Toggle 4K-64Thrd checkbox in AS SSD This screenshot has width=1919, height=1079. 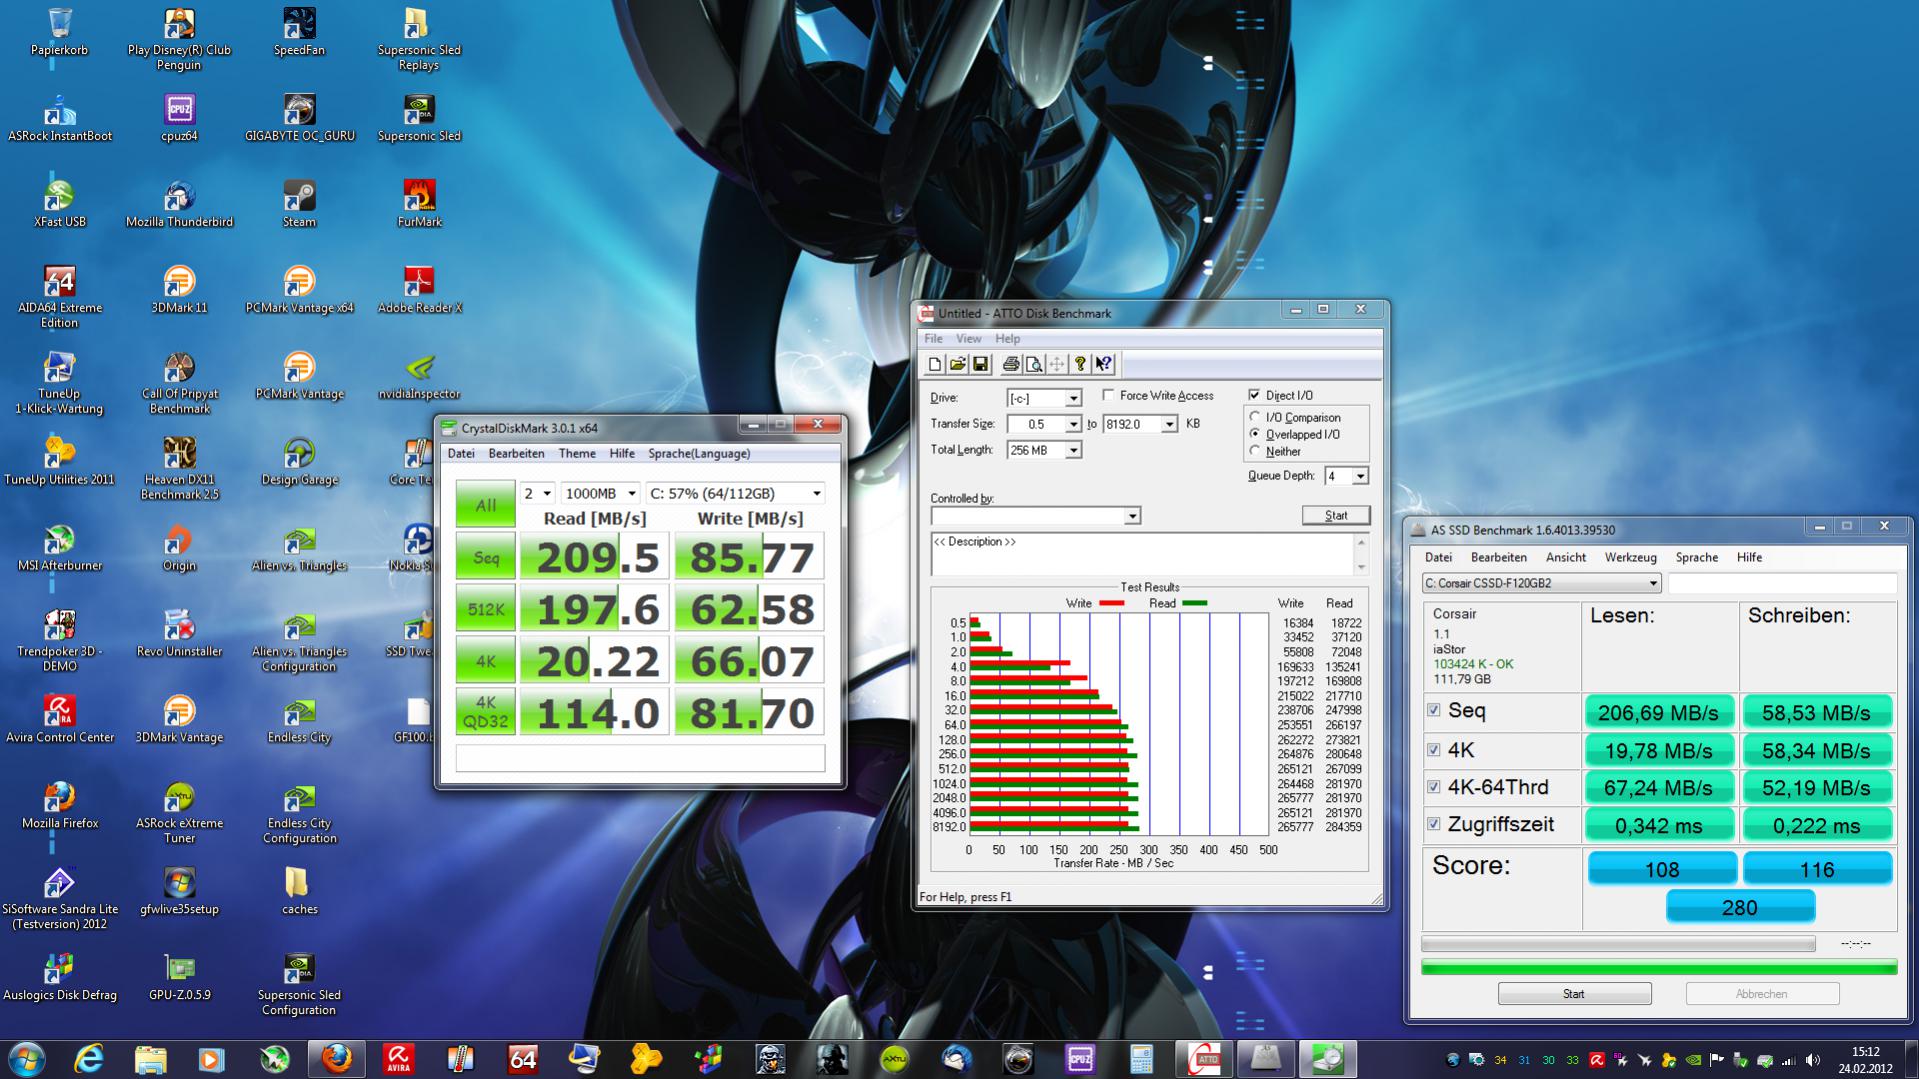point(1434,787)
